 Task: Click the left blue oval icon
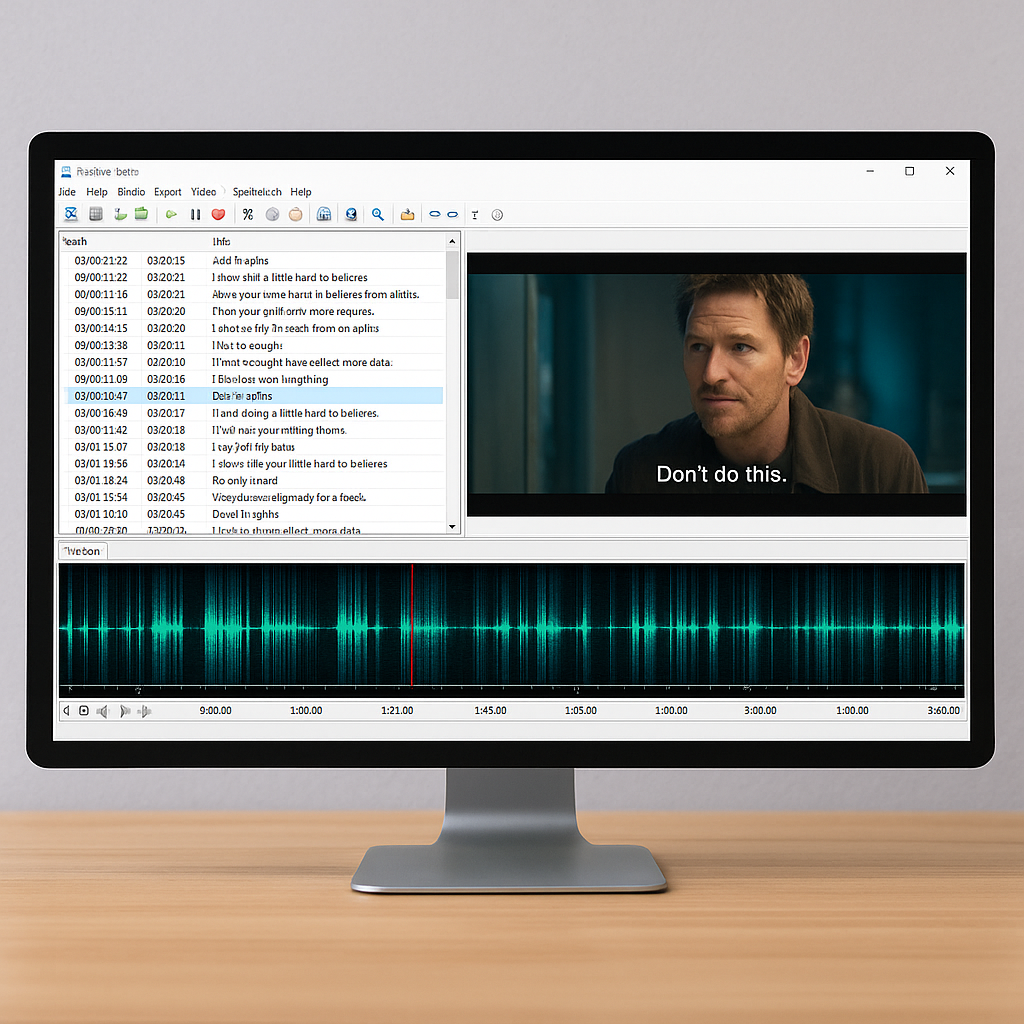pos(435,214)
